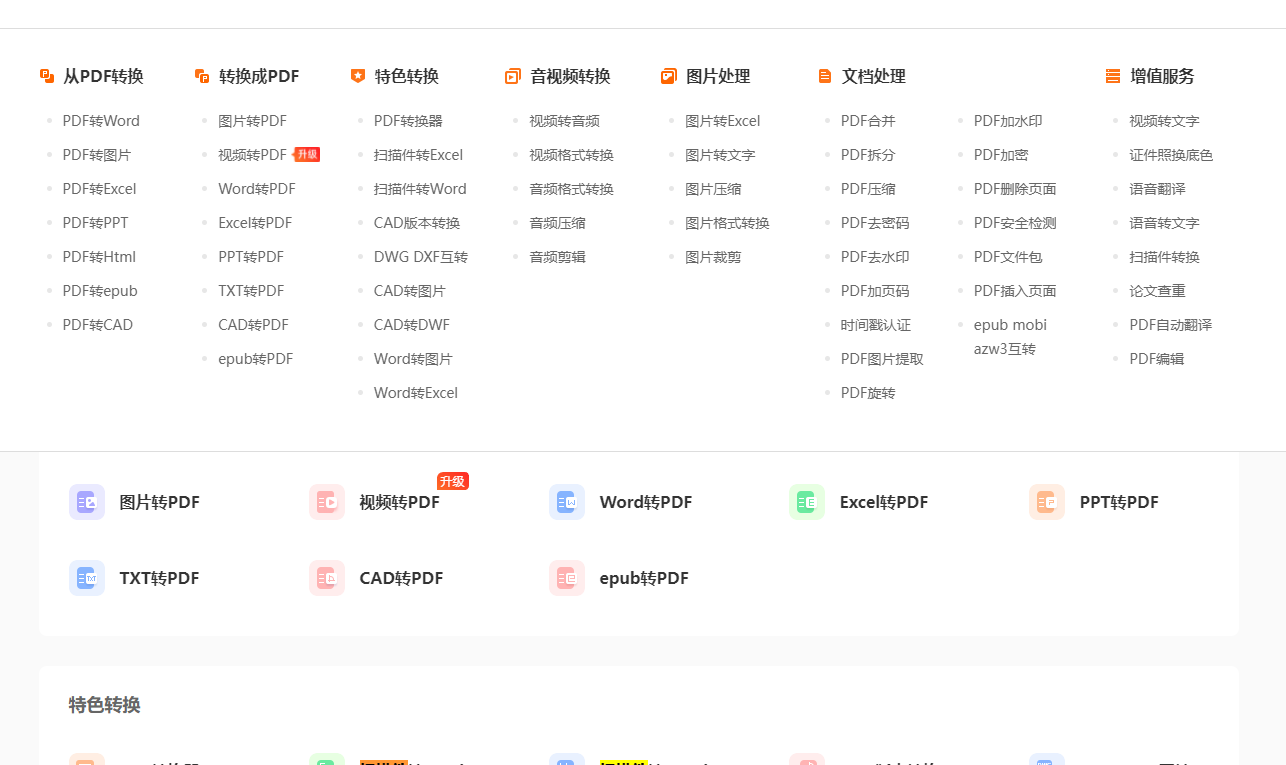1286x765 pixels.
Task: Click PDF旋转 link
Action: click(868, 393)
